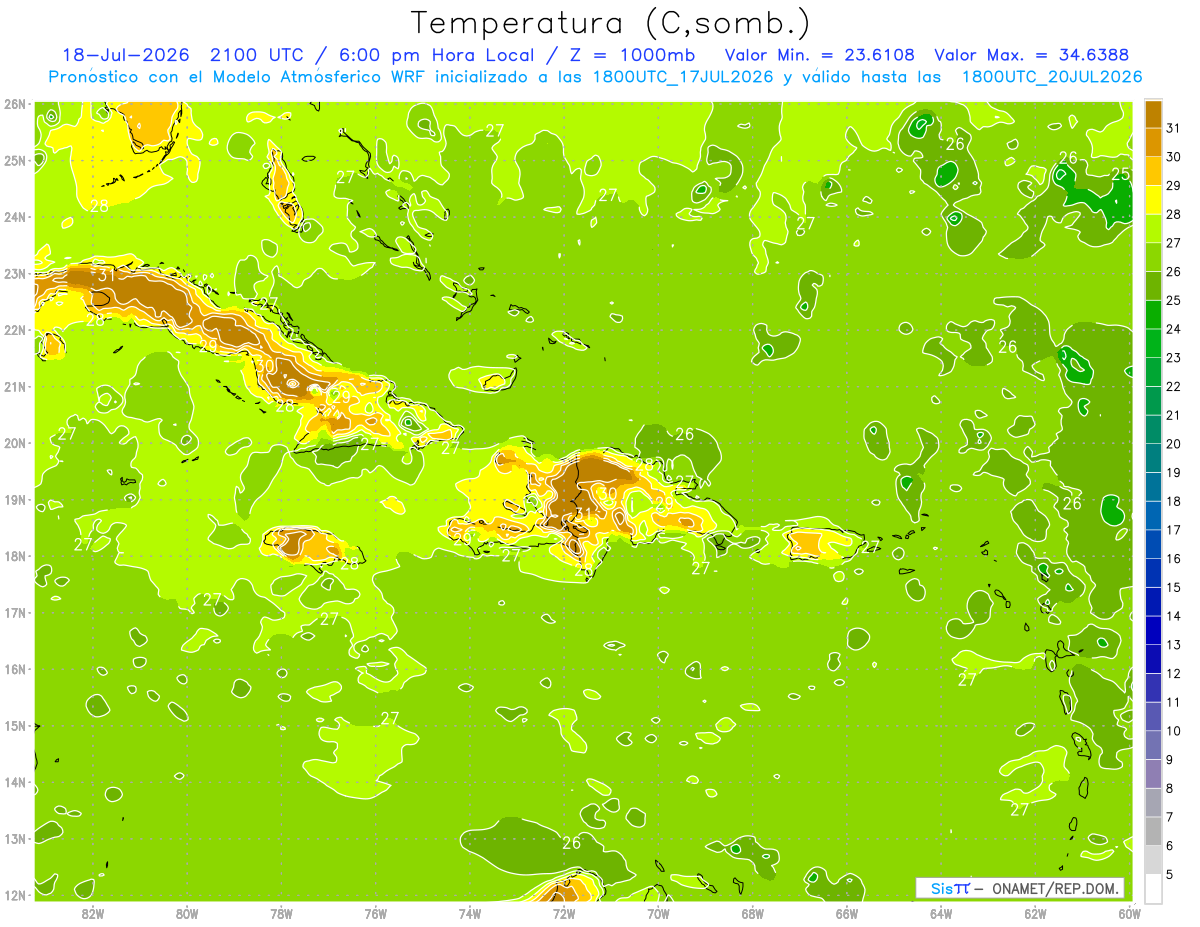The height and width of the screenshot is (927, 1200).
Task: Select the teal swatch between 19 and 20
Action: pos(1153,458)
